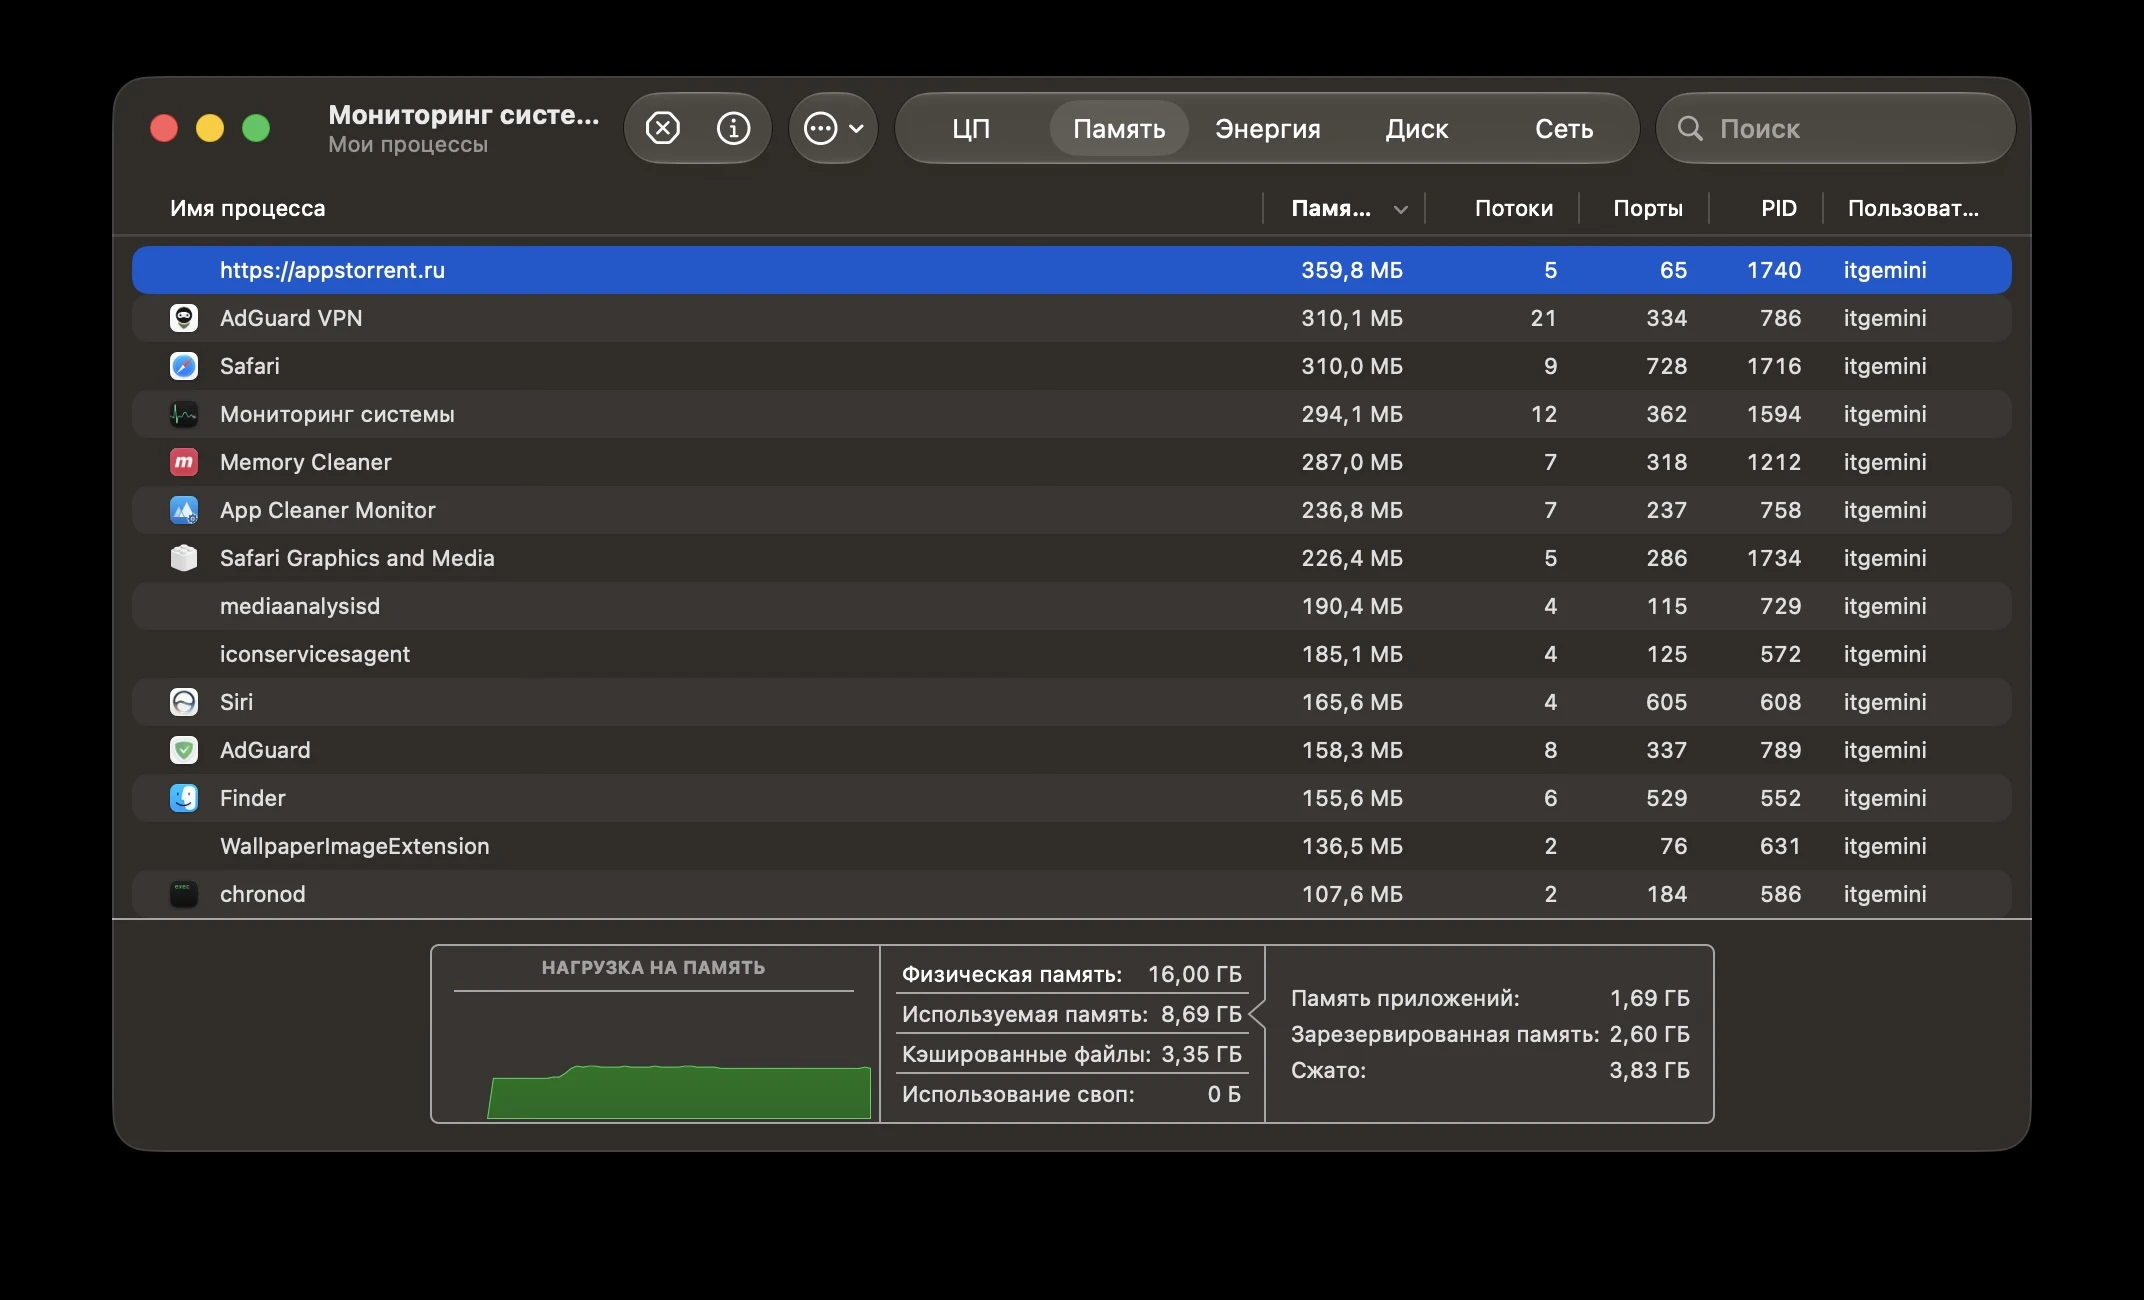The height and width of the screenshot is (1300, 2144).
Task: Click the Finder face icon
Action: click(x=184, y=798)
